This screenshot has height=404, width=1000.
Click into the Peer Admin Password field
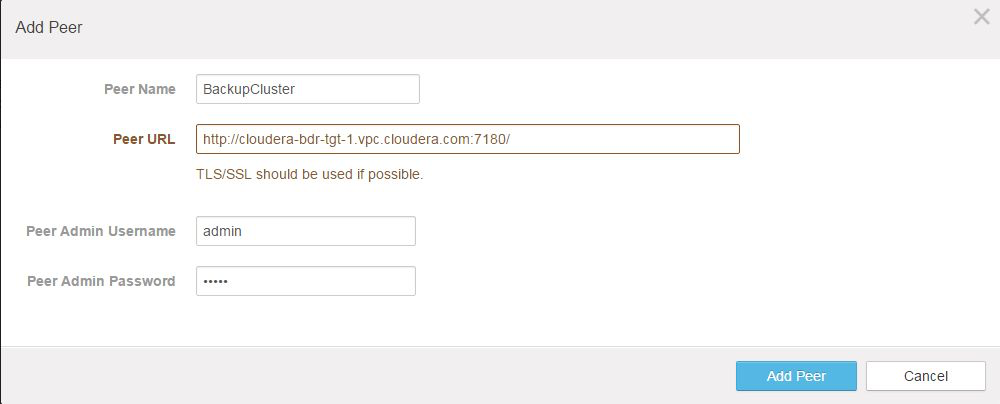pyautogui.click(x=305, y=281)
